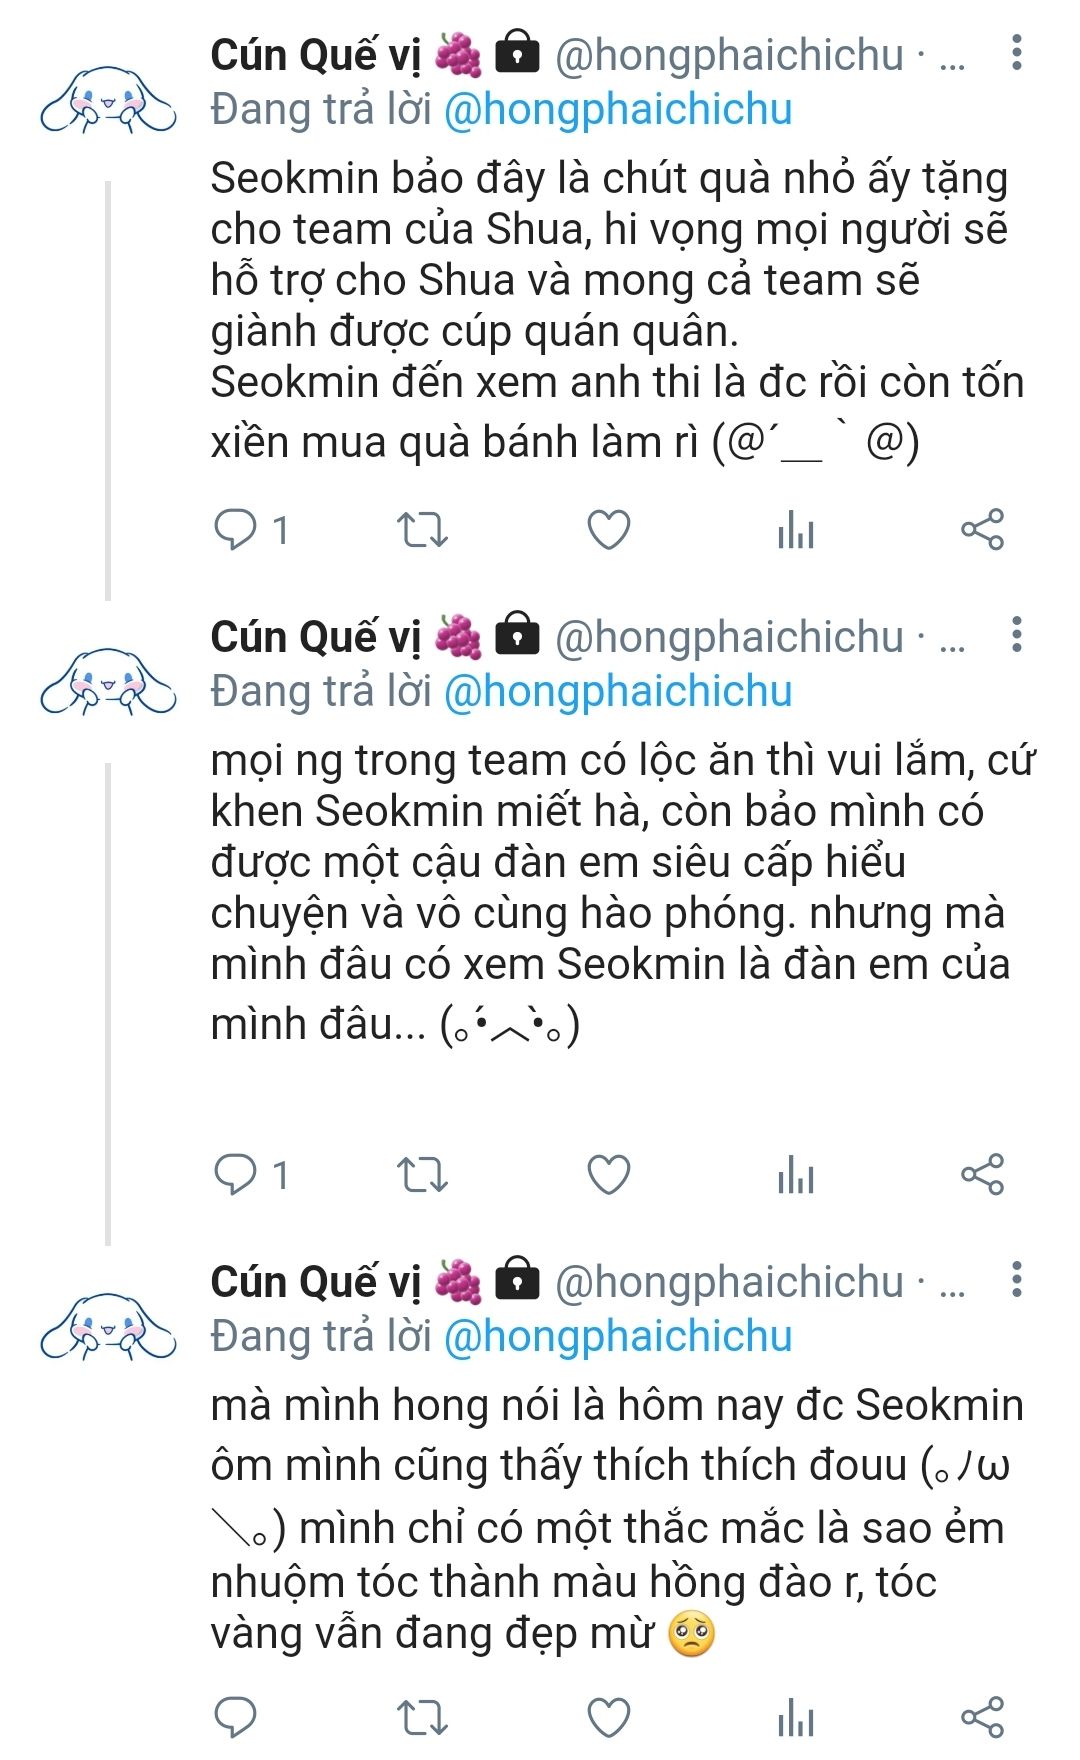The image size is (1080, 1760).
Task: Like the first tweet about Shua's team
Action: [x=608, y=529]
